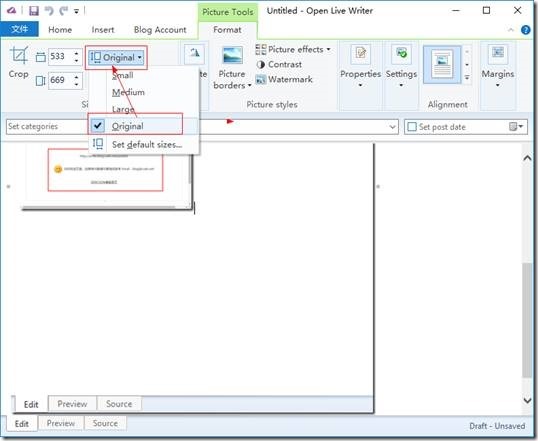Choose Large from the size menu
538x441 pixels.
pyautogui.click(x=123, y=109)
